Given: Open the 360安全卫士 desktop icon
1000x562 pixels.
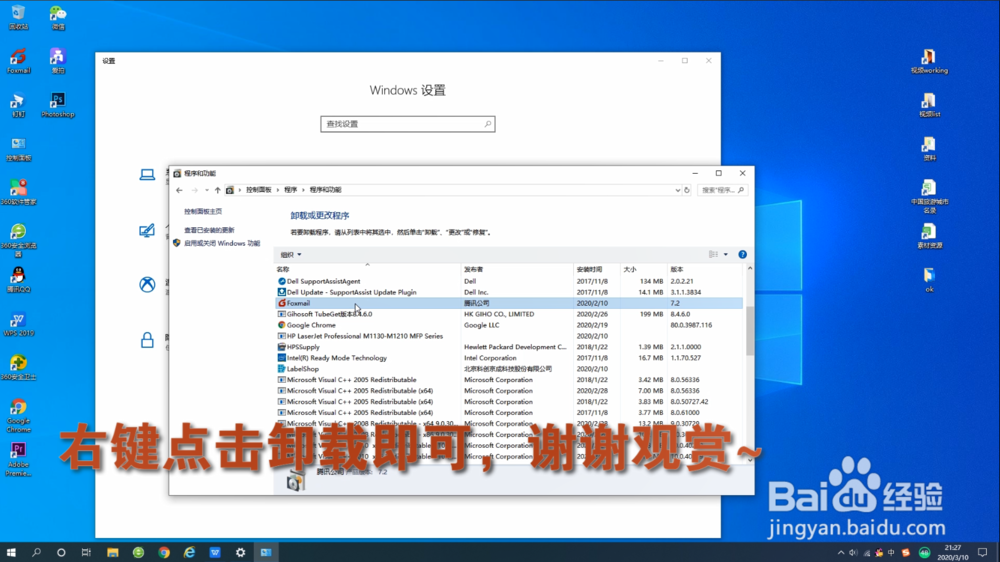Looking at the screenshot, I should (x=18, y=368).
